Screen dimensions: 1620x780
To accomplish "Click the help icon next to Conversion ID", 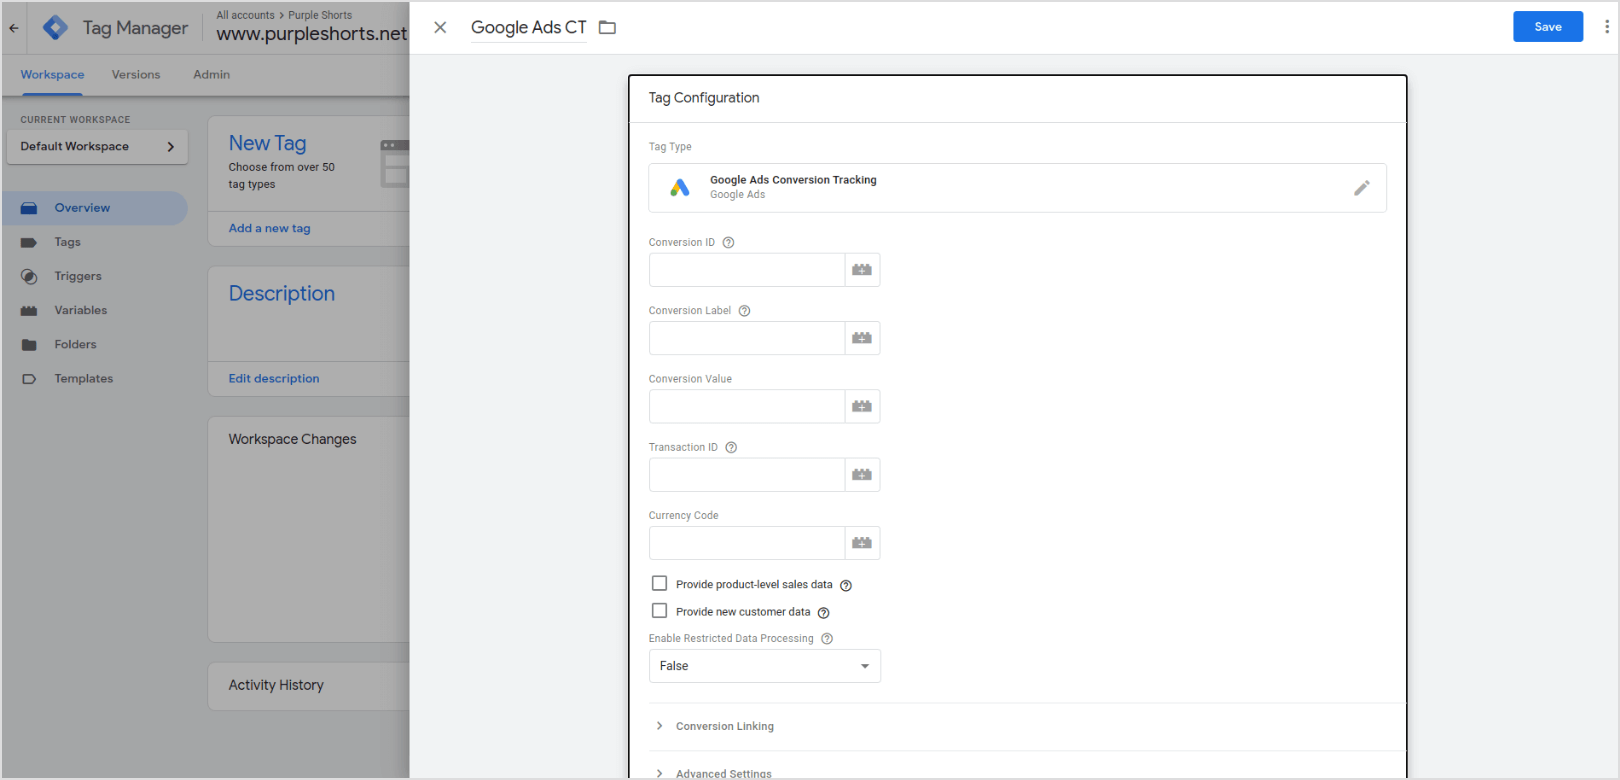I will [728, 243].
